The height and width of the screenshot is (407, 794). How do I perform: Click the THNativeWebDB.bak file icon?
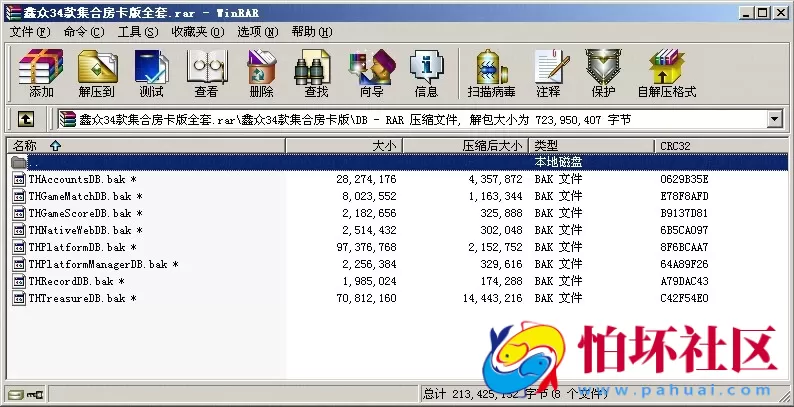click(x=19, y=230)
